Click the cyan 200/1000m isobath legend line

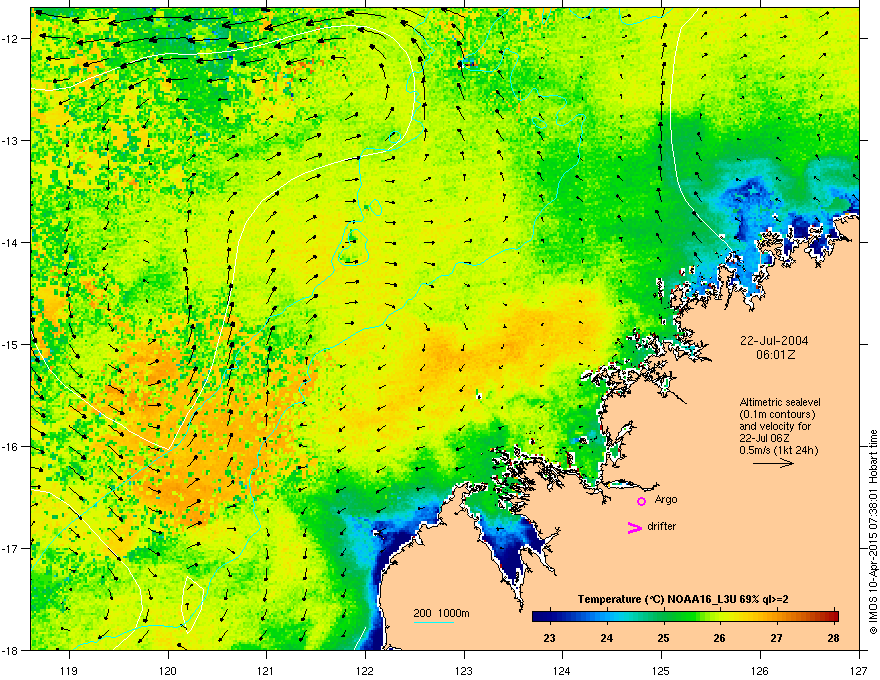pyautogui.click(x=434, y=622)
